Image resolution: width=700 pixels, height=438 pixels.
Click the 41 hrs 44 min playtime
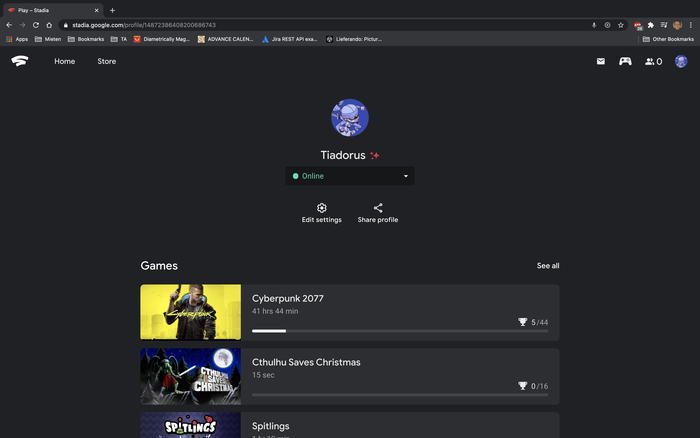[x=275, y=311]
